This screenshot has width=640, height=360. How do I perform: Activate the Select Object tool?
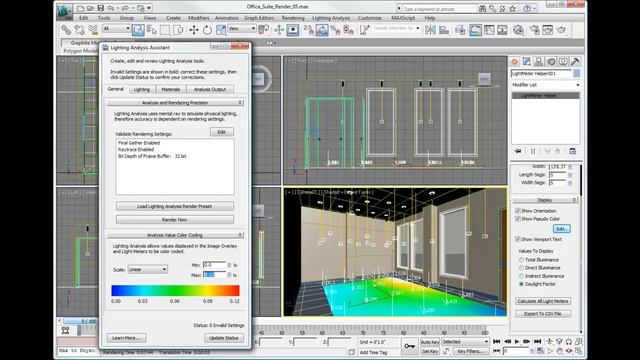pos(138,30)
